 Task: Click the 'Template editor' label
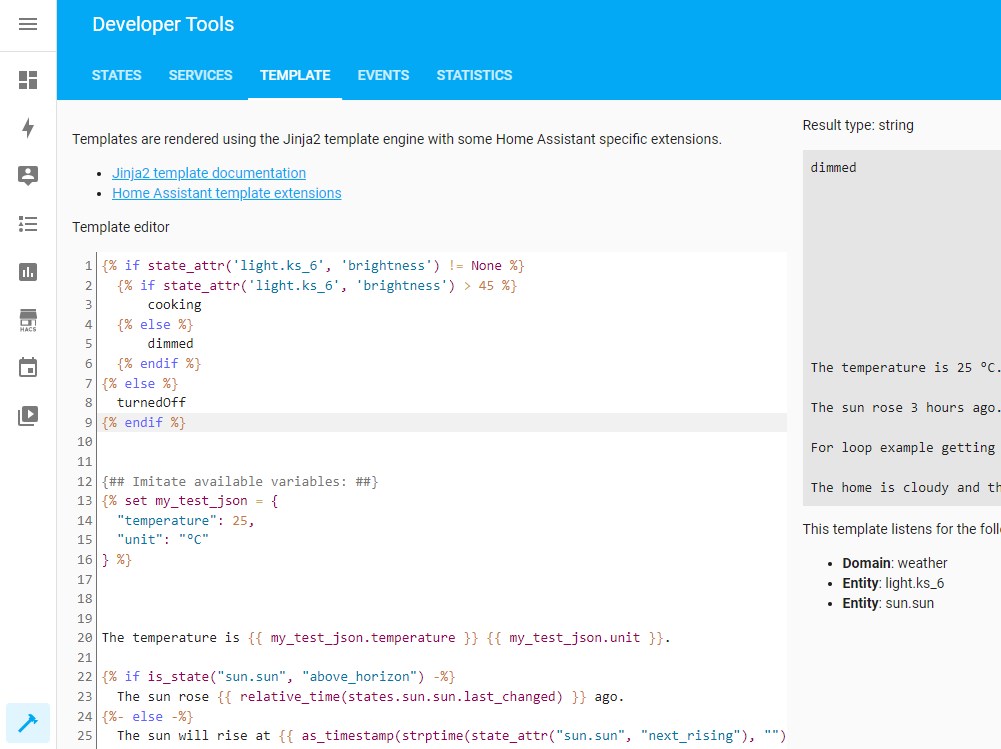(121, 227)
